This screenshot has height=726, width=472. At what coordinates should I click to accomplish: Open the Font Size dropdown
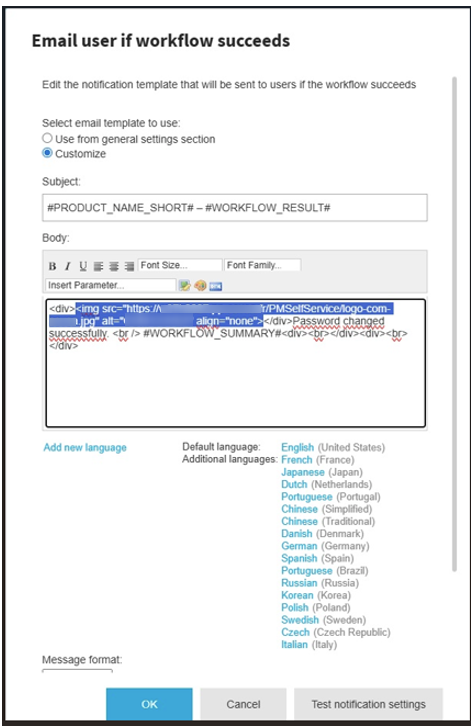click(x=180, y=265)
